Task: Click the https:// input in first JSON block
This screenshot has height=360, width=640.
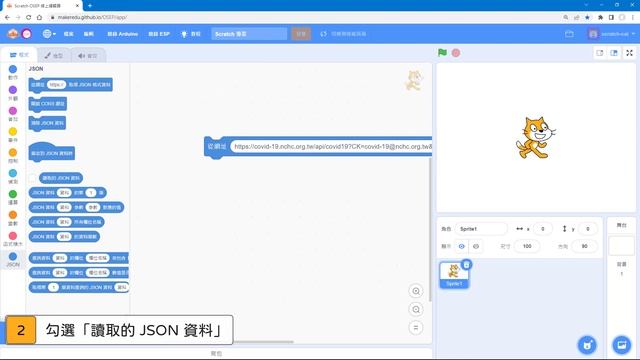Action: coord(56,84)
